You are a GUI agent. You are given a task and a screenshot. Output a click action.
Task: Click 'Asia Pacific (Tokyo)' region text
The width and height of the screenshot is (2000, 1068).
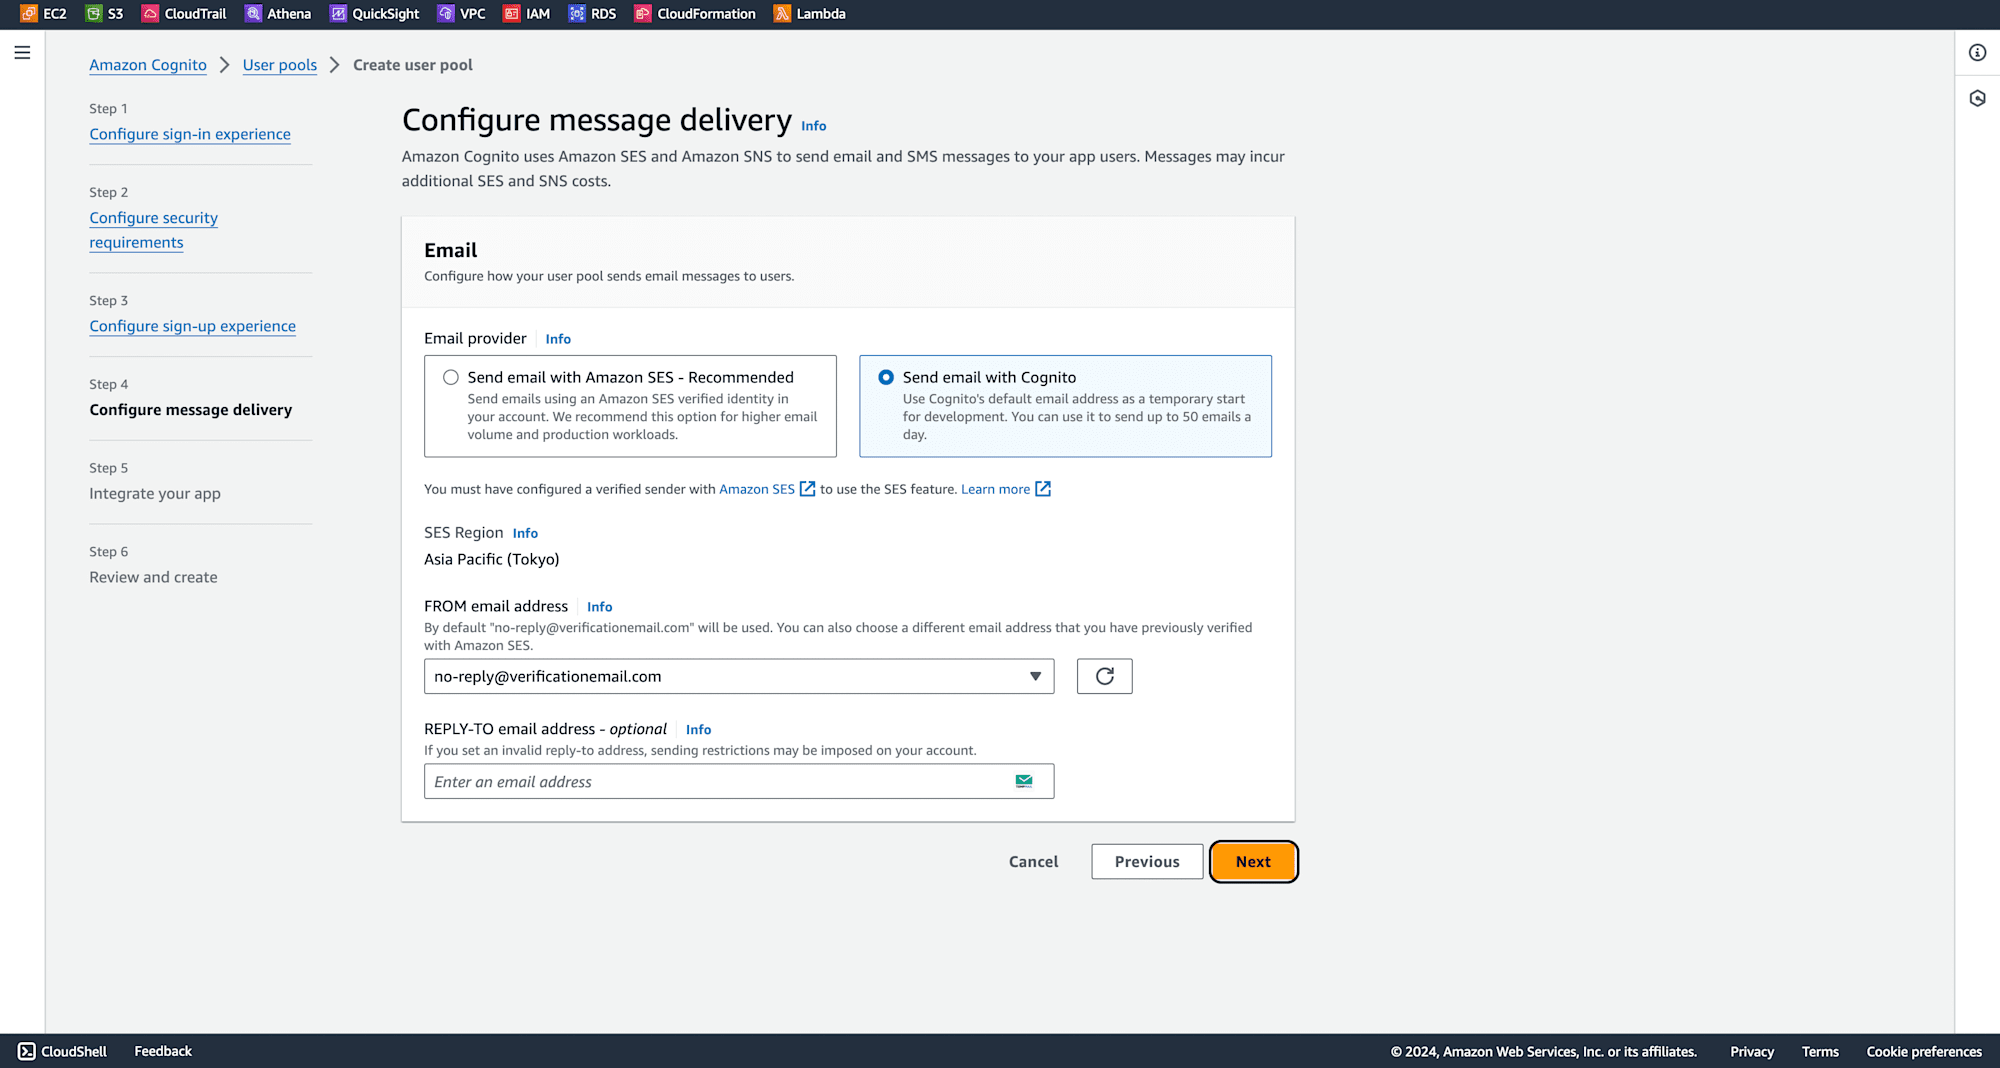coord(491,559)
